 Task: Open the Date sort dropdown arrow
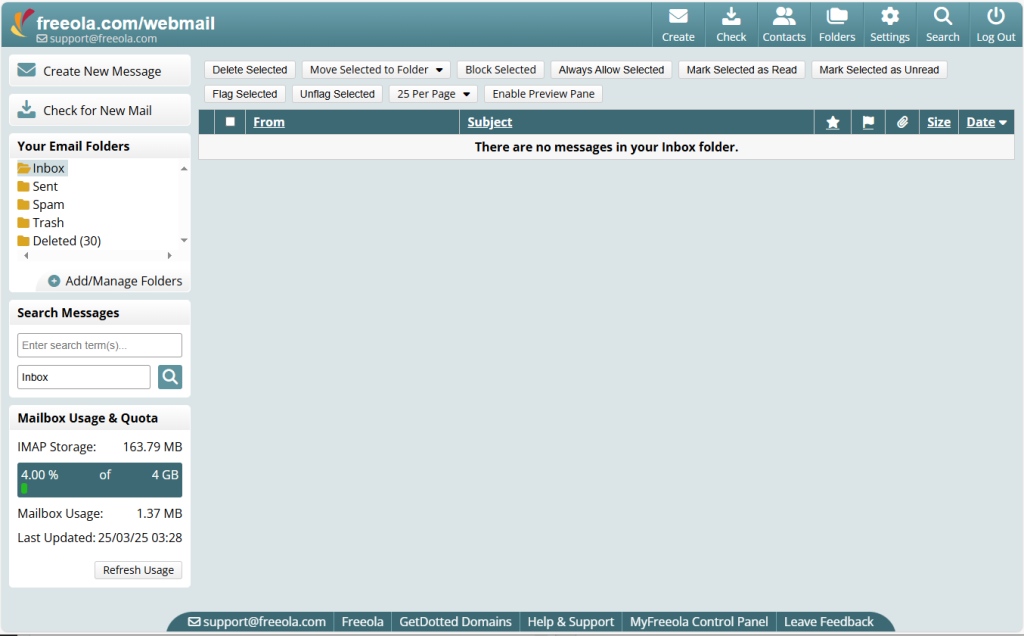pos(1001,121)
